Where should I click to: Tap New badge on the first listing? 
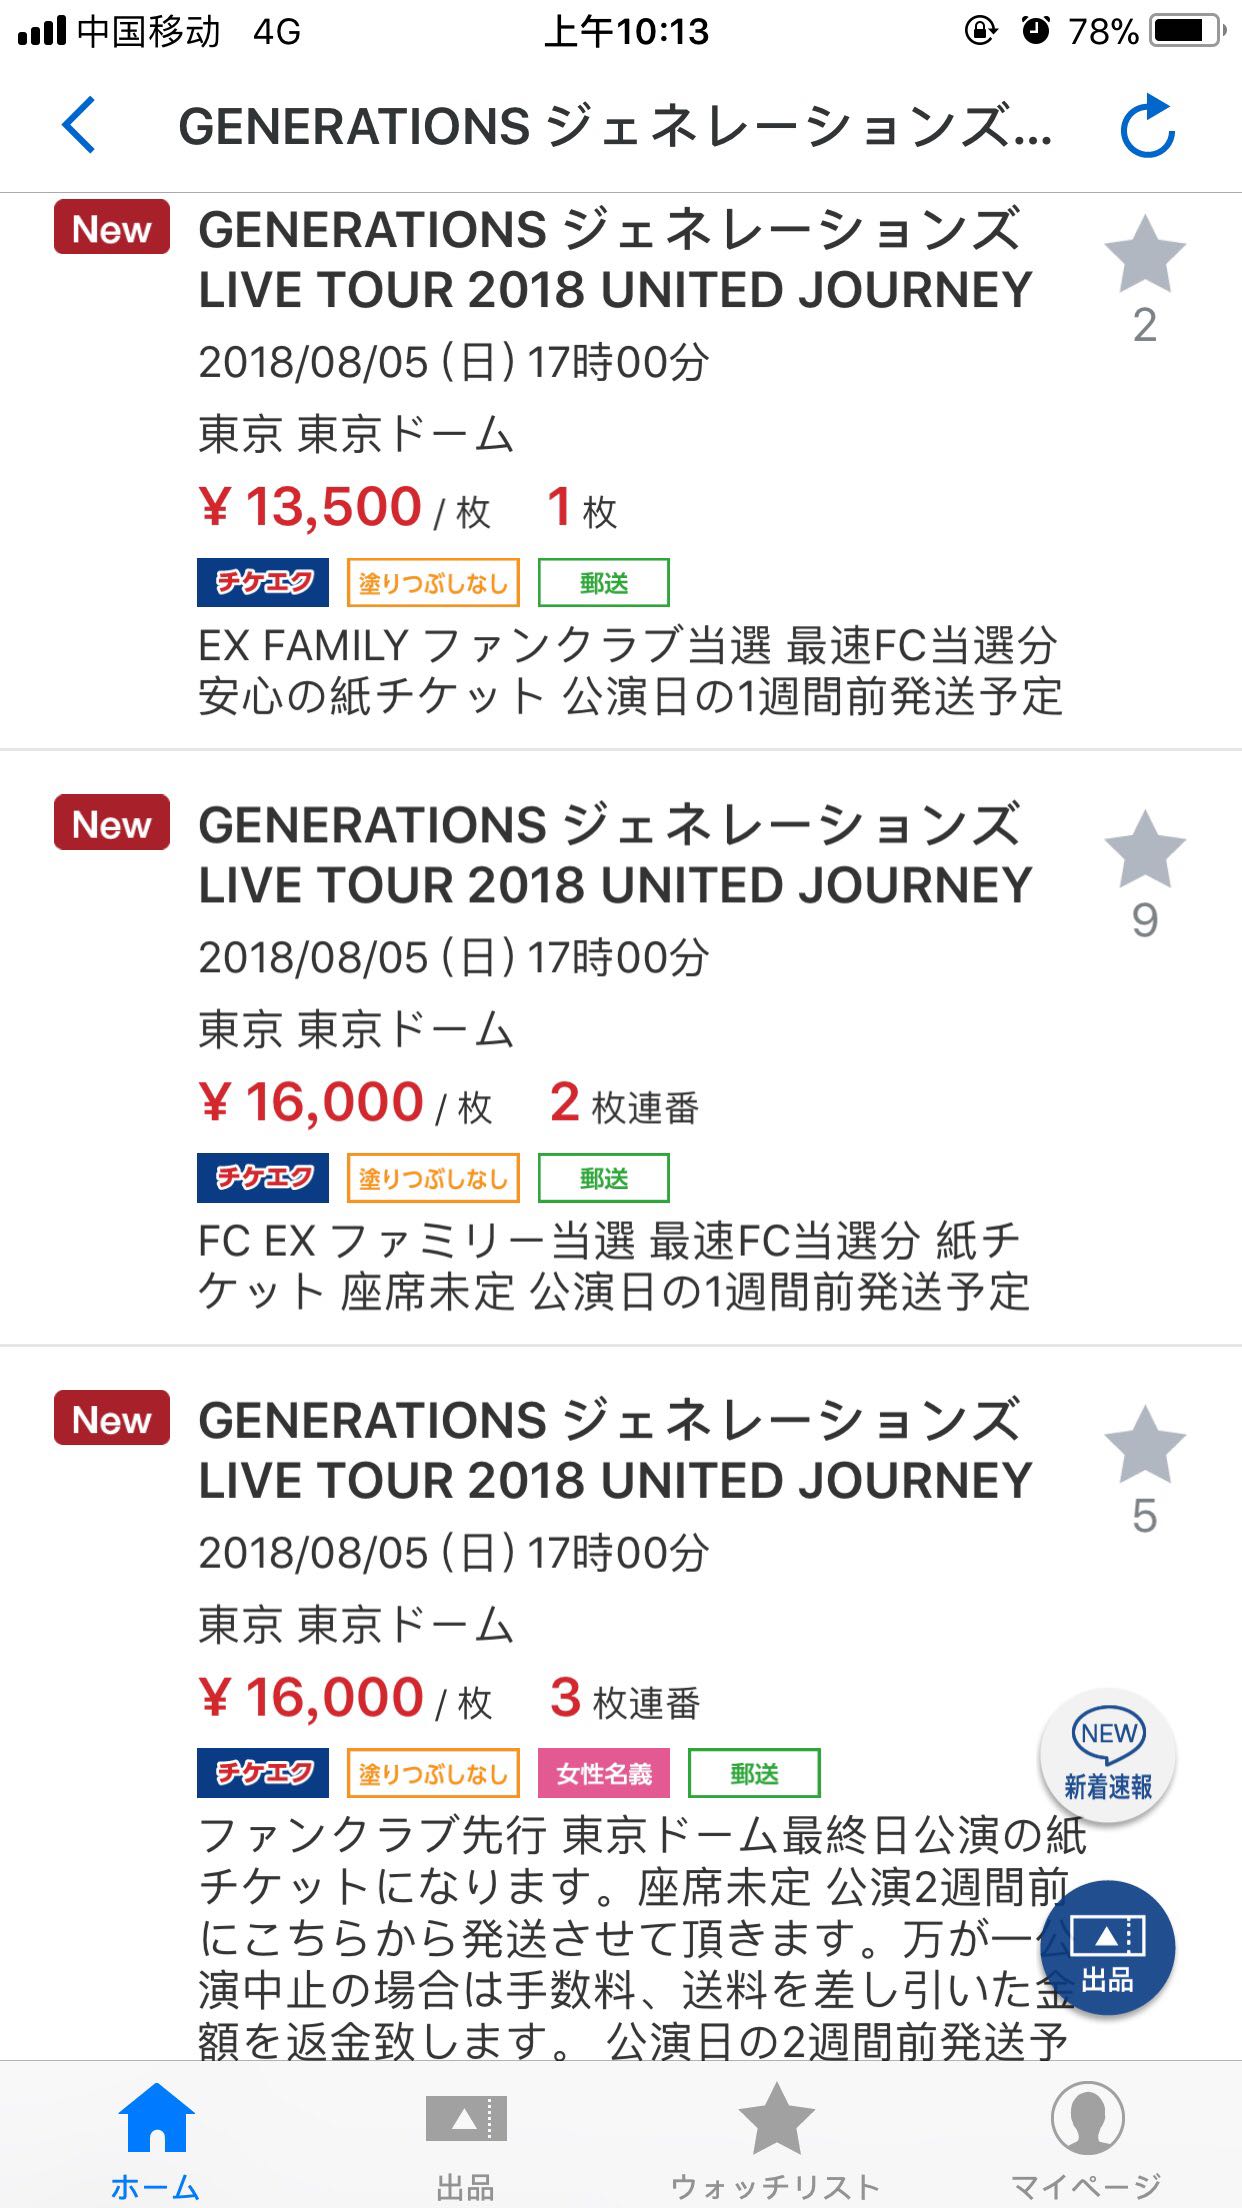pyautogui.click(x=112, y=227)
